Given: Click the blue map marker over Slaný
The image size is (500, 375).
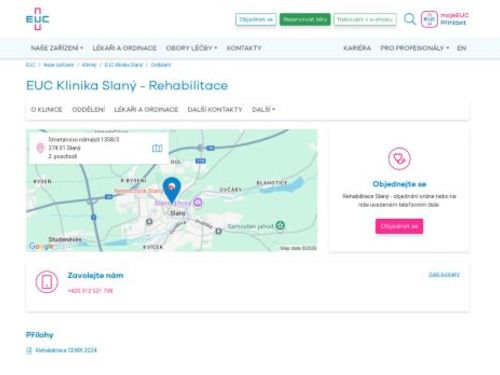Looking at the screenshot, I should pyautogui.click(x=172, y=189).
